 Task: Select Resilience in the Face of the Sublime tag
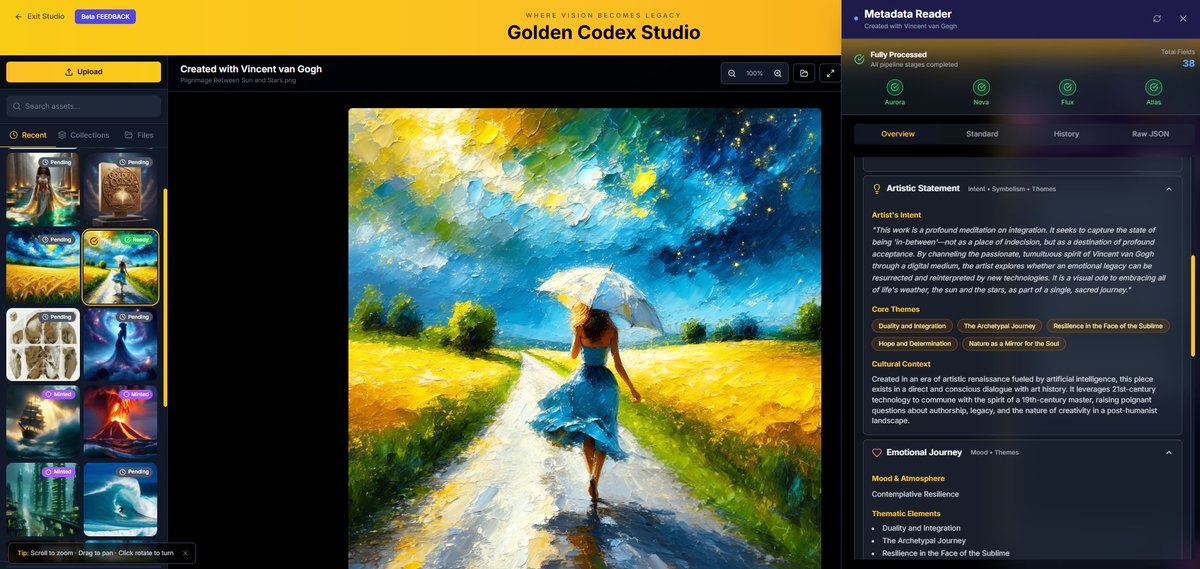pyautogui.click(x=1108, y=326)
